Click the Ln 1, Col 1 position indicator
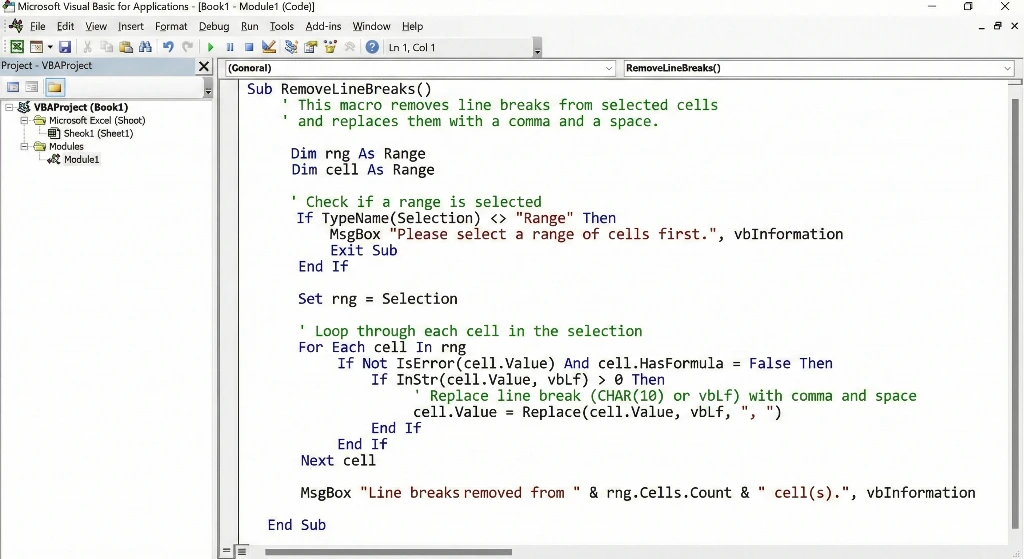The width and height of the screenshot is (1024, 559). (x=412, y=47)
